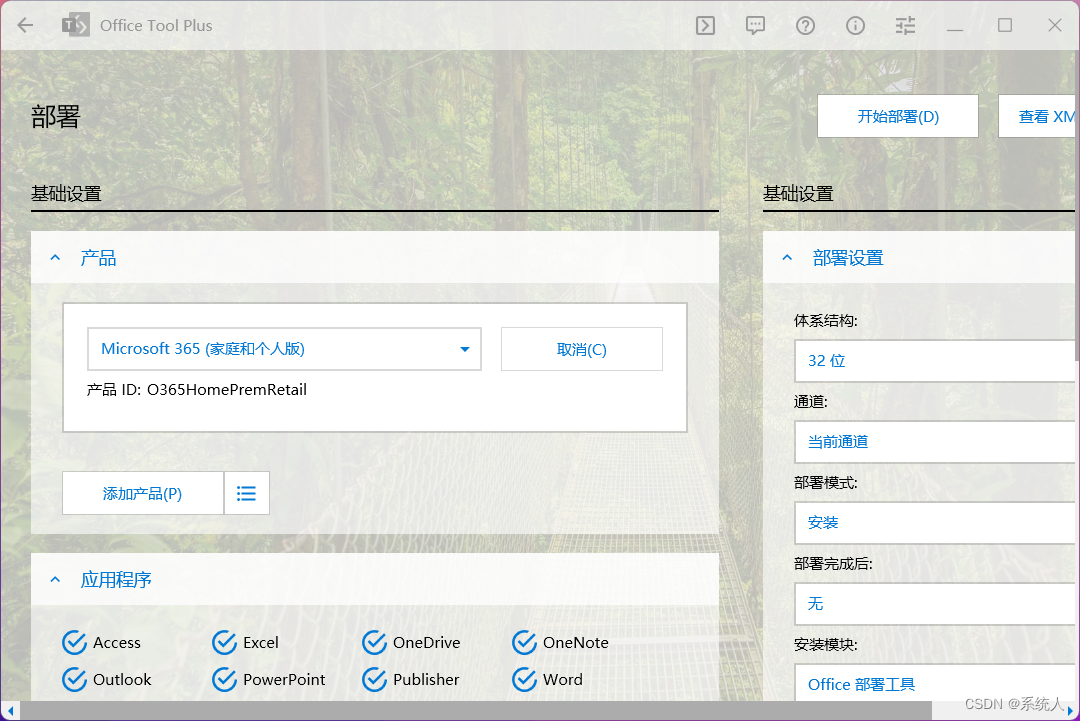Click the 部署模式: label
1080x721 pixels.
click(826, 483)
